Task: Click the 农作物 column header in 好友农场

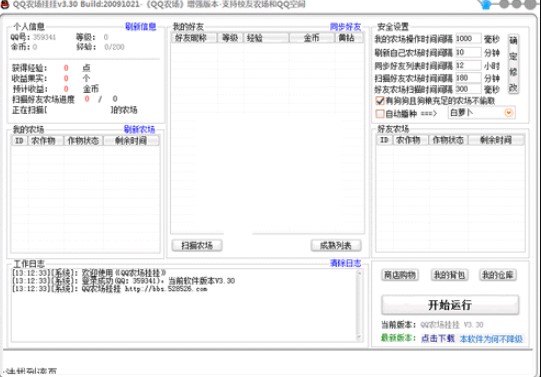Action: 410,140
